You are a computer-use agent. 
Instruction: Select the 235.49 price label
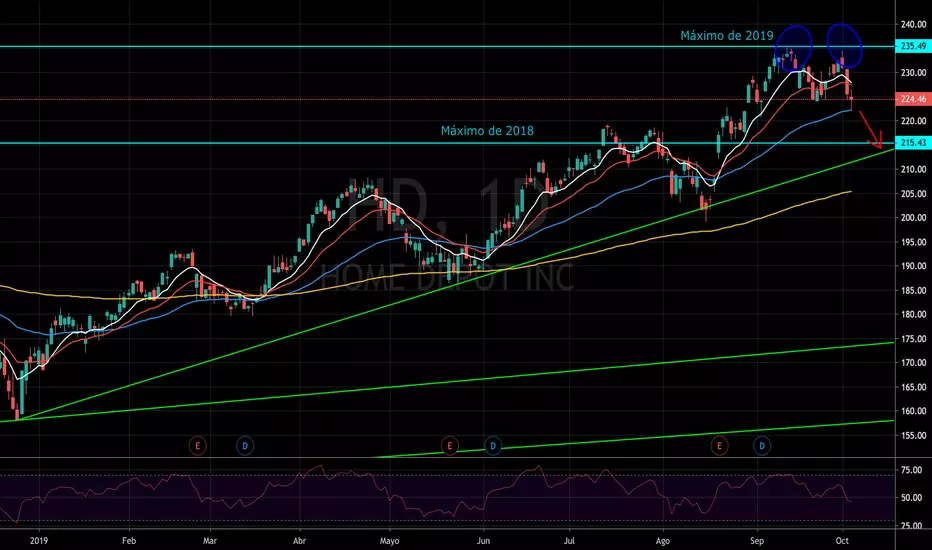pos(913,46)
